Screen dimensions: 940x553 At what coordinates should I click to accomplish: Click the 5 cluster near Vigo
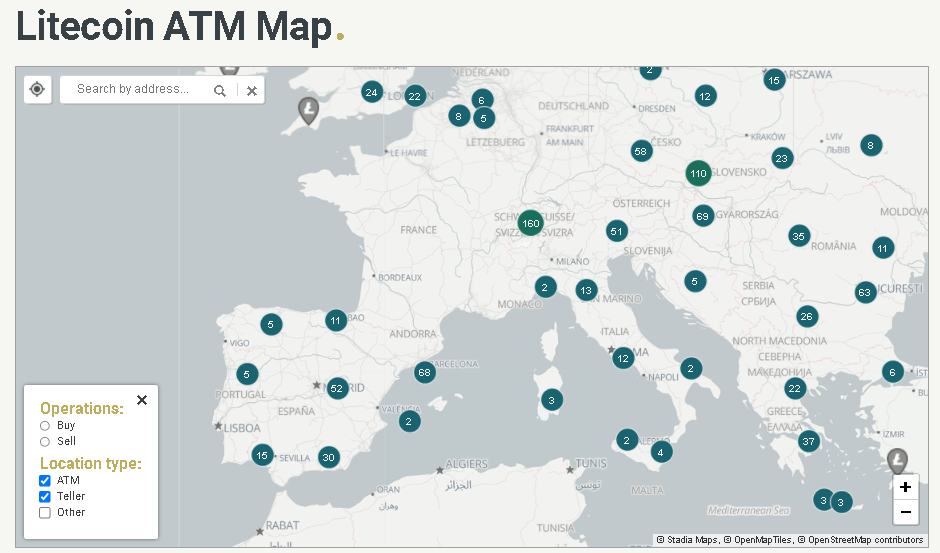coord(271,324)
